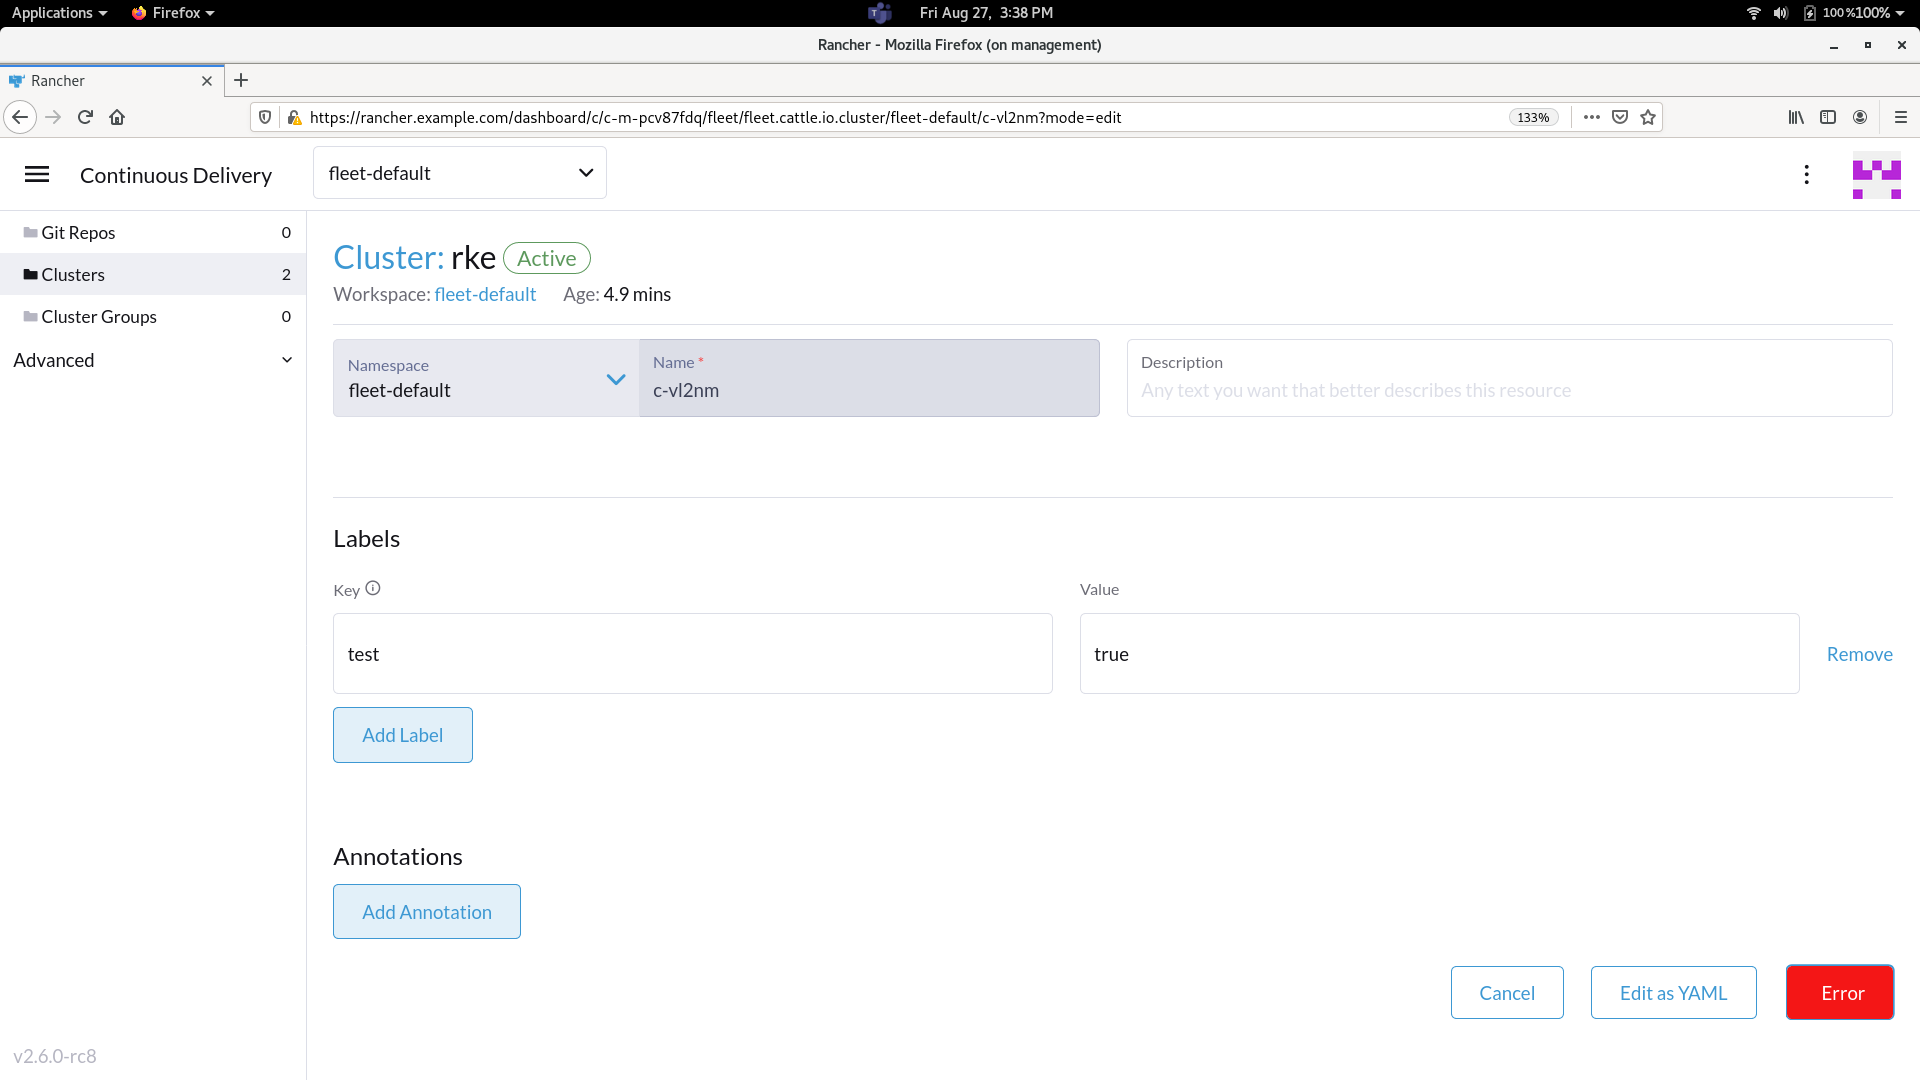Click the volume icon in the system tray

click(x=1781, y=13)
